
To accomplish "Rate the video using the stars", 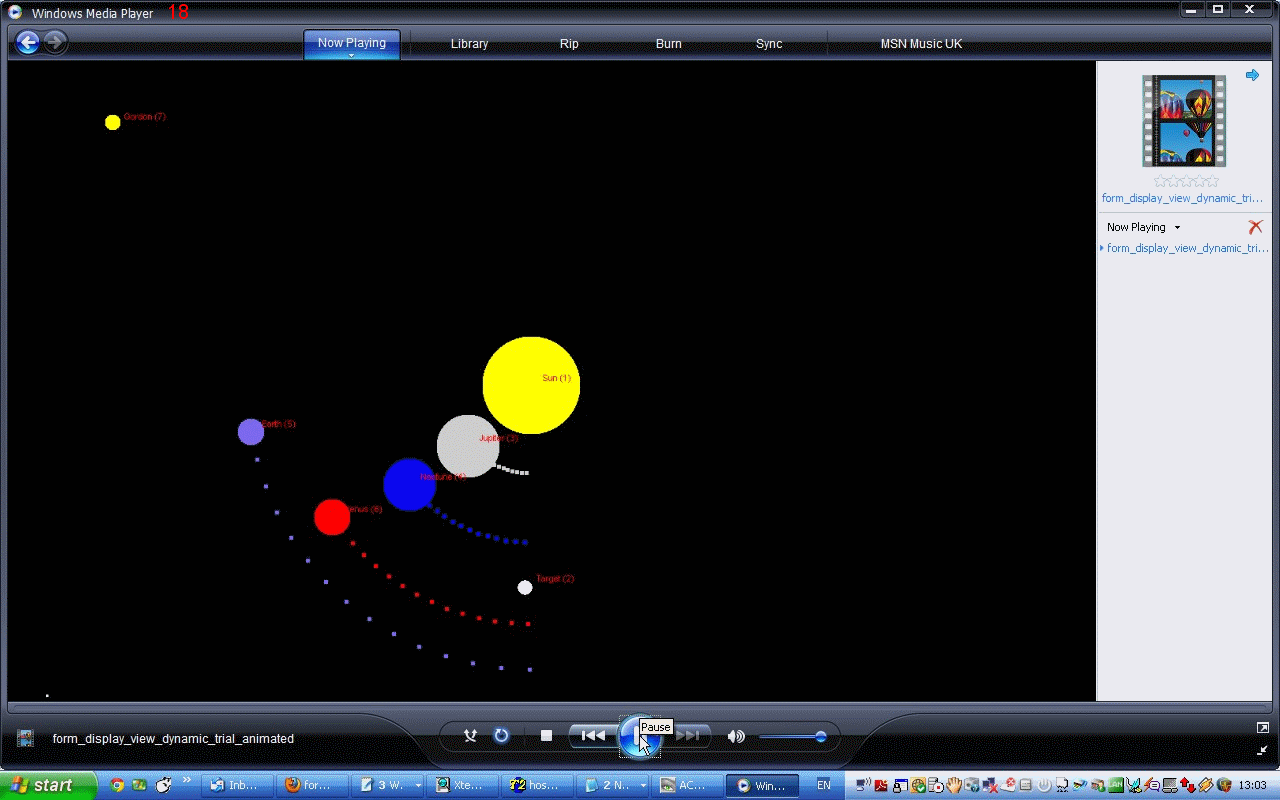I will pyautogui.click(x=1186, y=181).
